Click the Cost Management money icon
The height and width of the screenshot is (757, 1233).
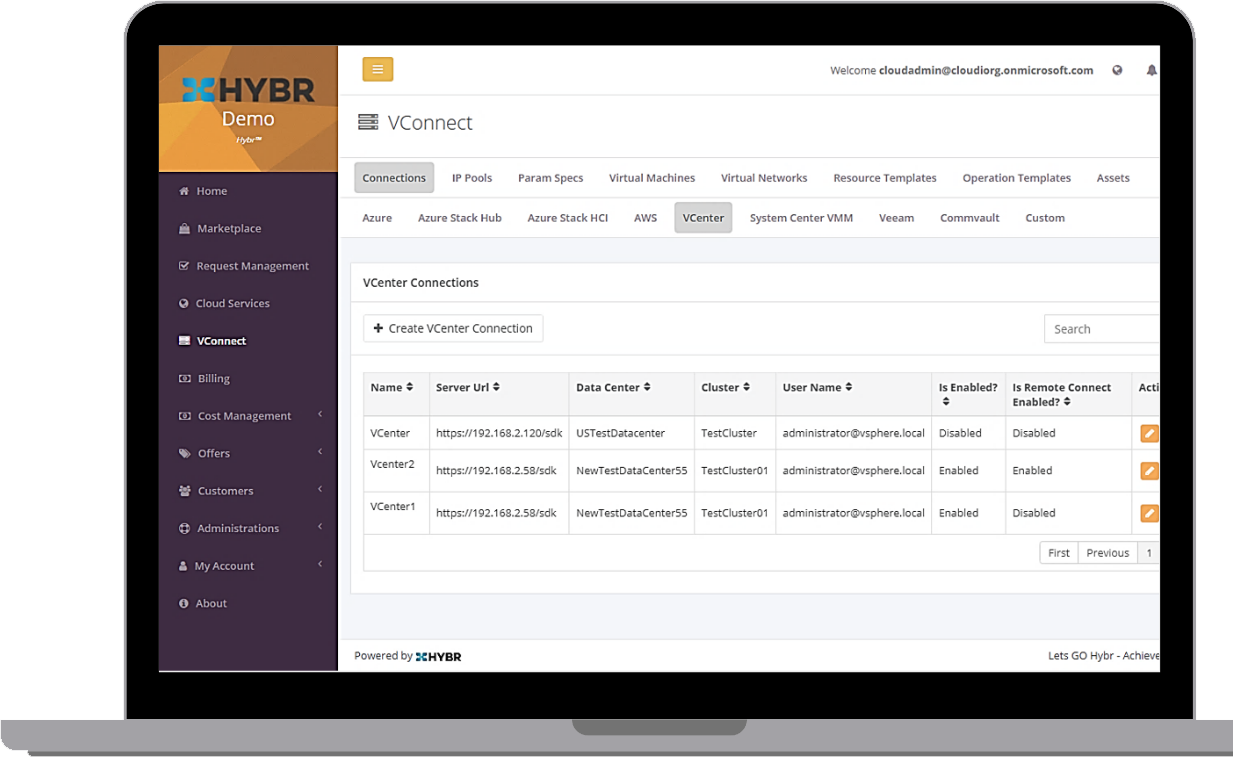[x=184, y=416]
